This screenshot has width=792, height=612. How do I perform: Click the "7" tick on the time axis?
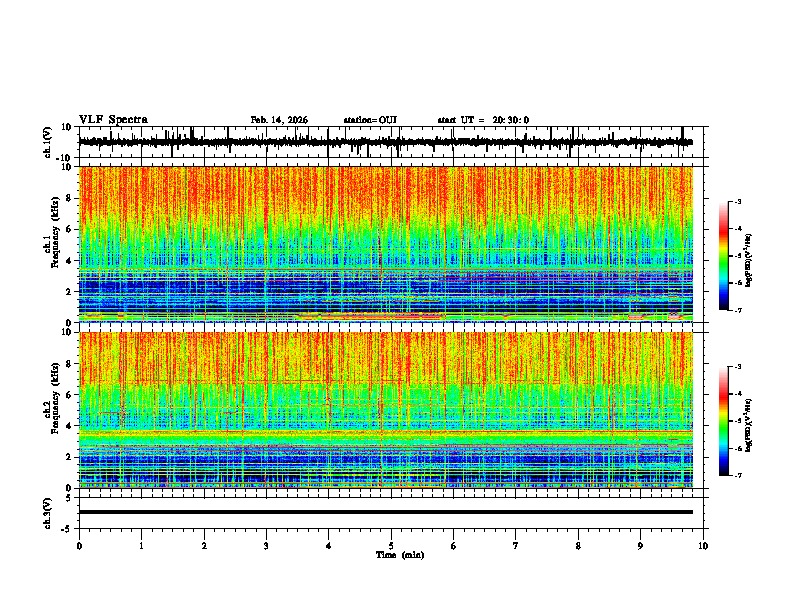516,546
